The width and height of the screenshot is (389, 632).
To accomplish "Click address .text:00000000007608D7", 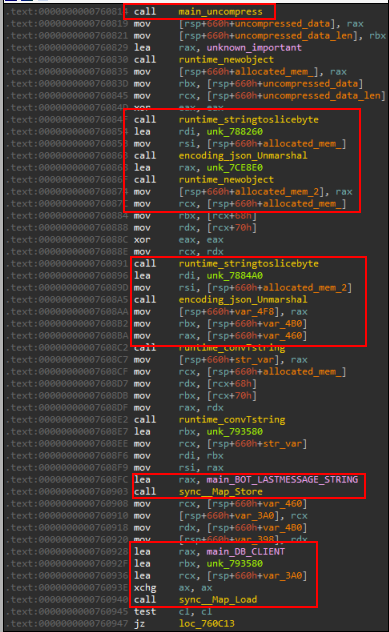I will (67, 384).
